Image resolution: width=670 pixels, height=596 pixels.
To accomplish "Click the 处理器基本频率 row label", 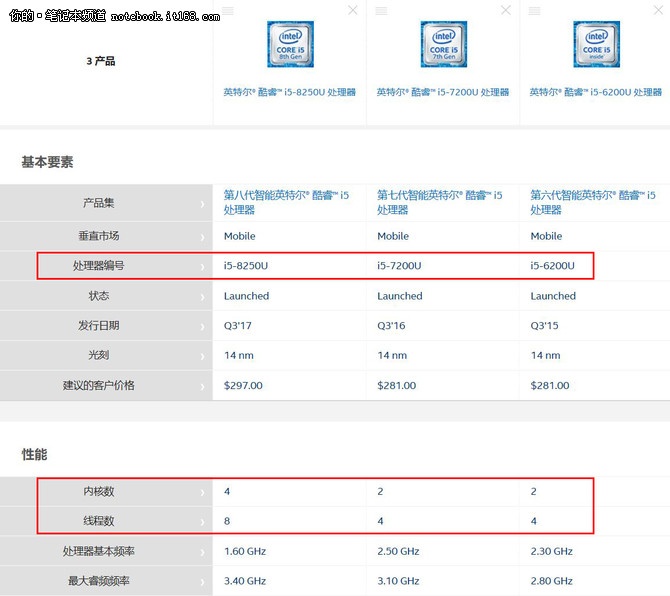I will [x=99, y=551].
